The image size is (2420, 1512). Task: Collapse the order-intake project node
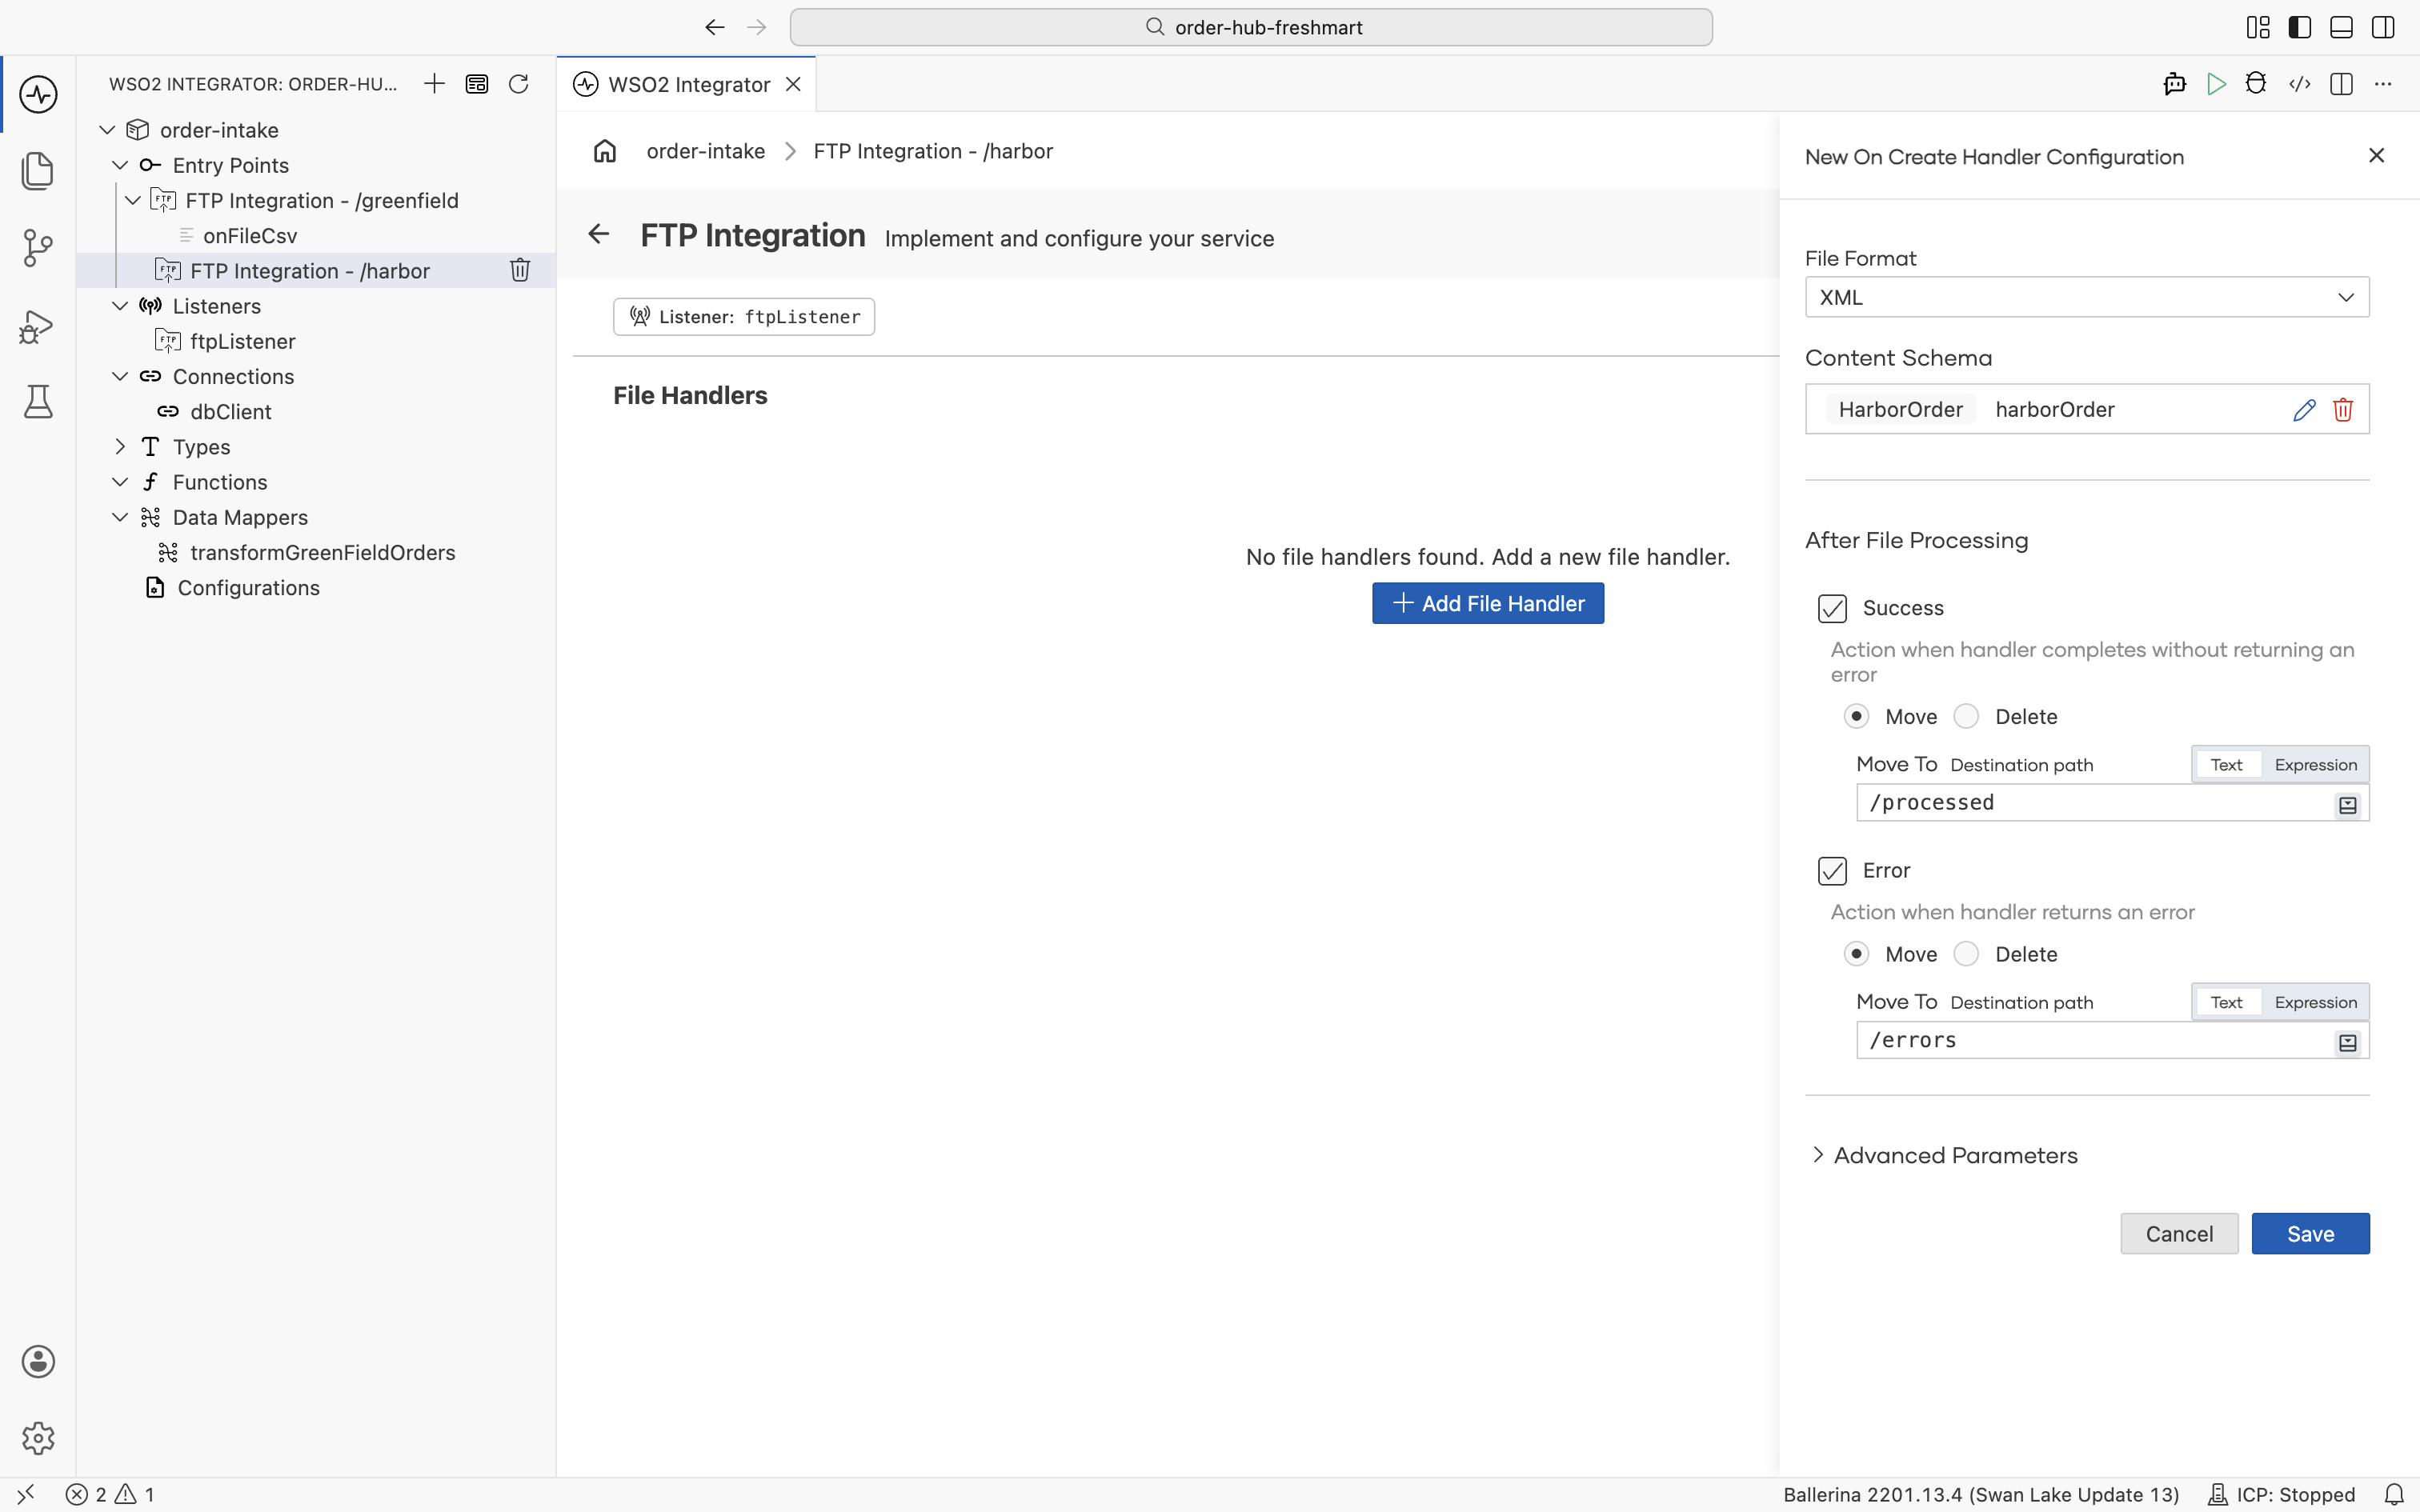[x=108, y=130]
